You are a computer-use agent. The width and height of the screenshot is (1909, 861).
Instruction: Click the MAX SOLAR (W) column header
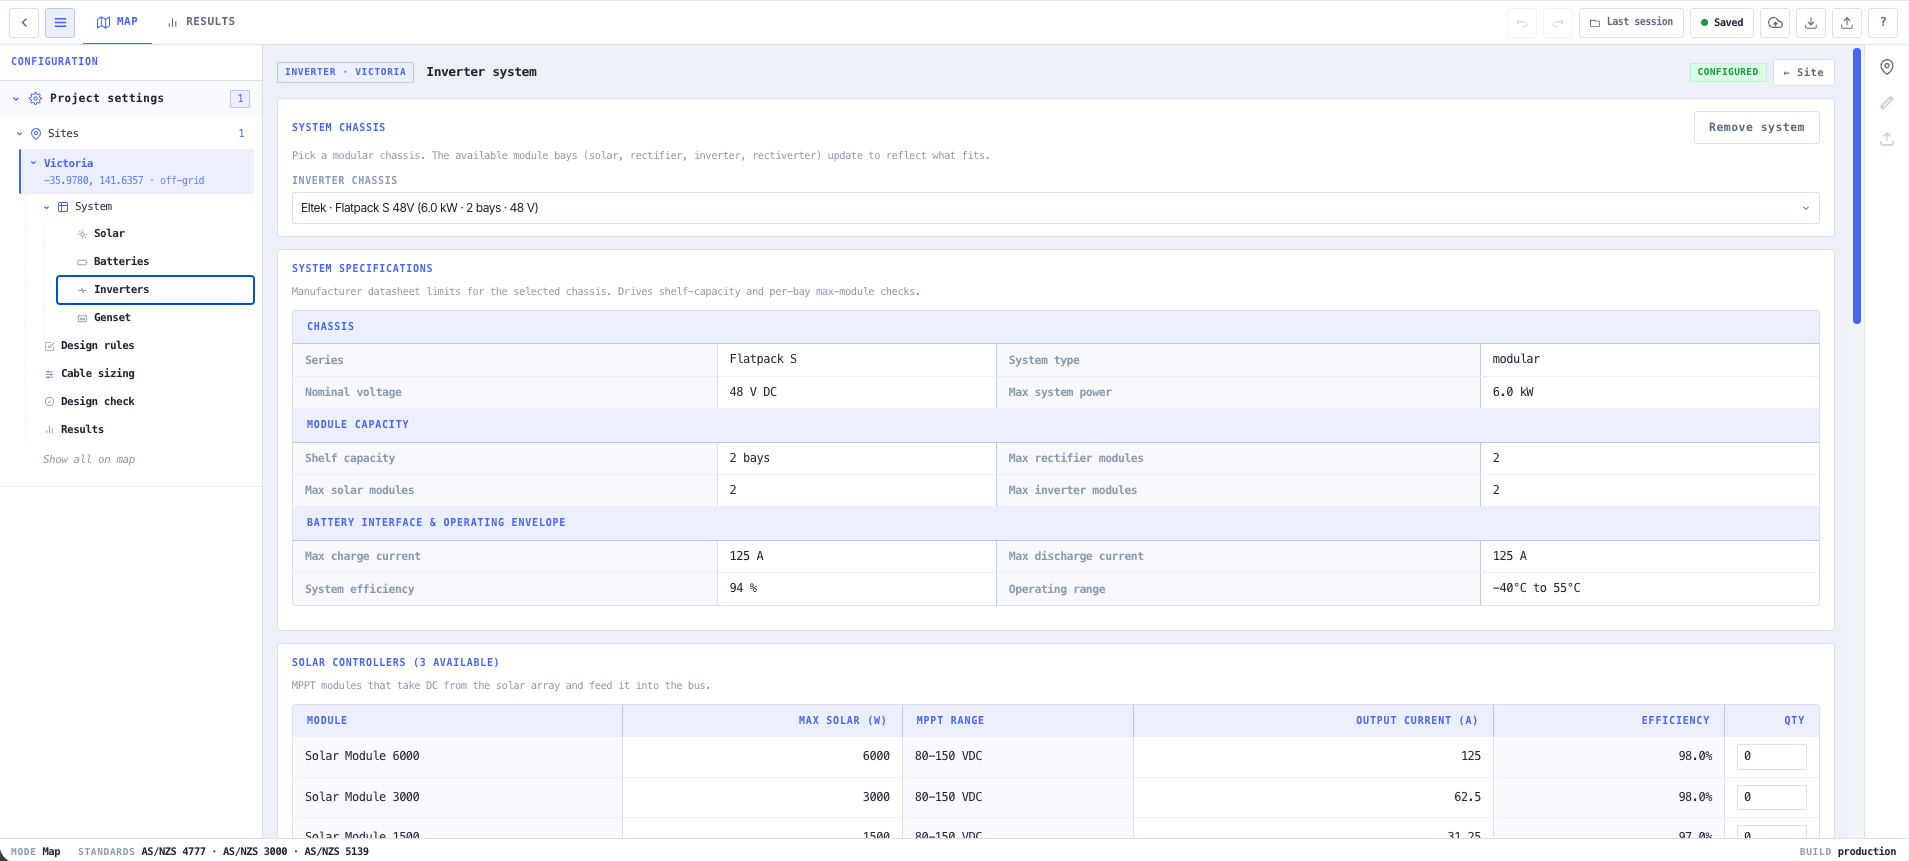coord(842,721)
